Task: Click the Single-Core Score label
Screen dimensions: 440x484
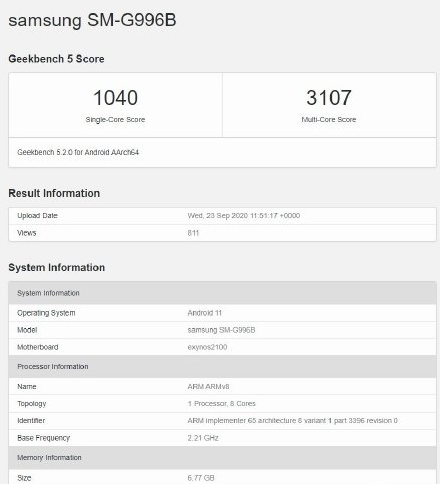Action: [x=115, y=120]
